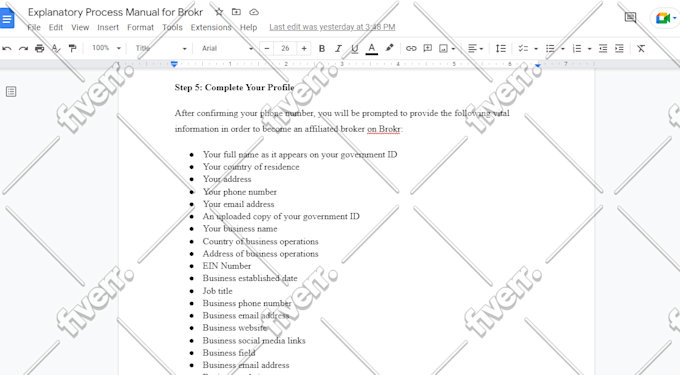Click the Redo arrow icon
The width and height of the screenshot is (680, 375).
pos(23,49)
